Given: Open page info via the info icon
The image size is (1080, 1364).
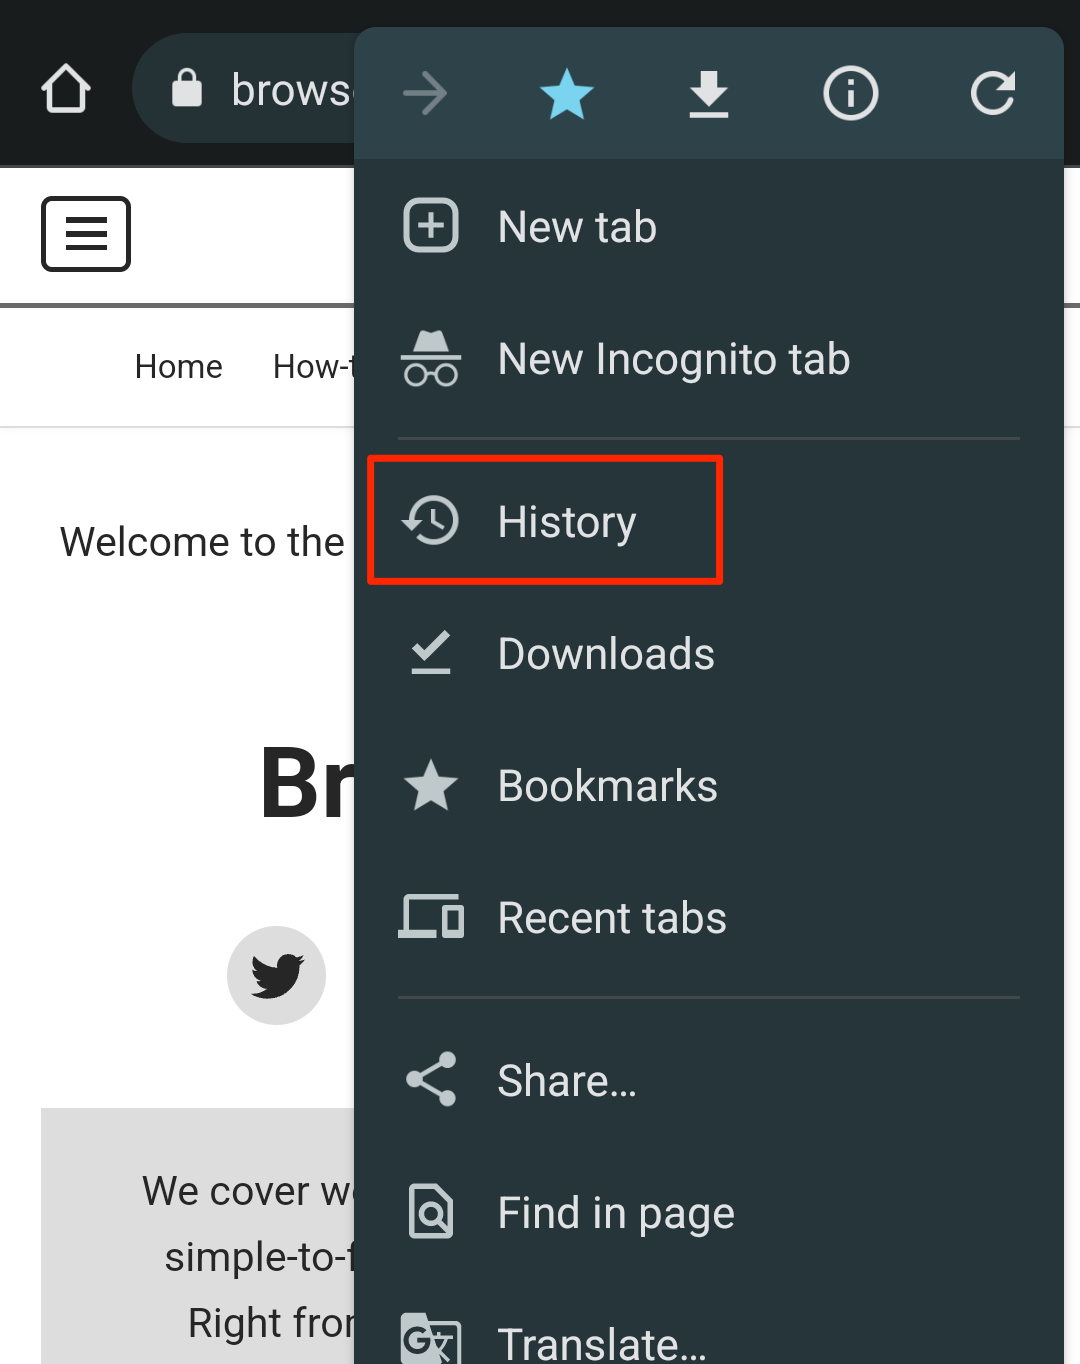Looking at the screenshot, I should click(850, 93).
